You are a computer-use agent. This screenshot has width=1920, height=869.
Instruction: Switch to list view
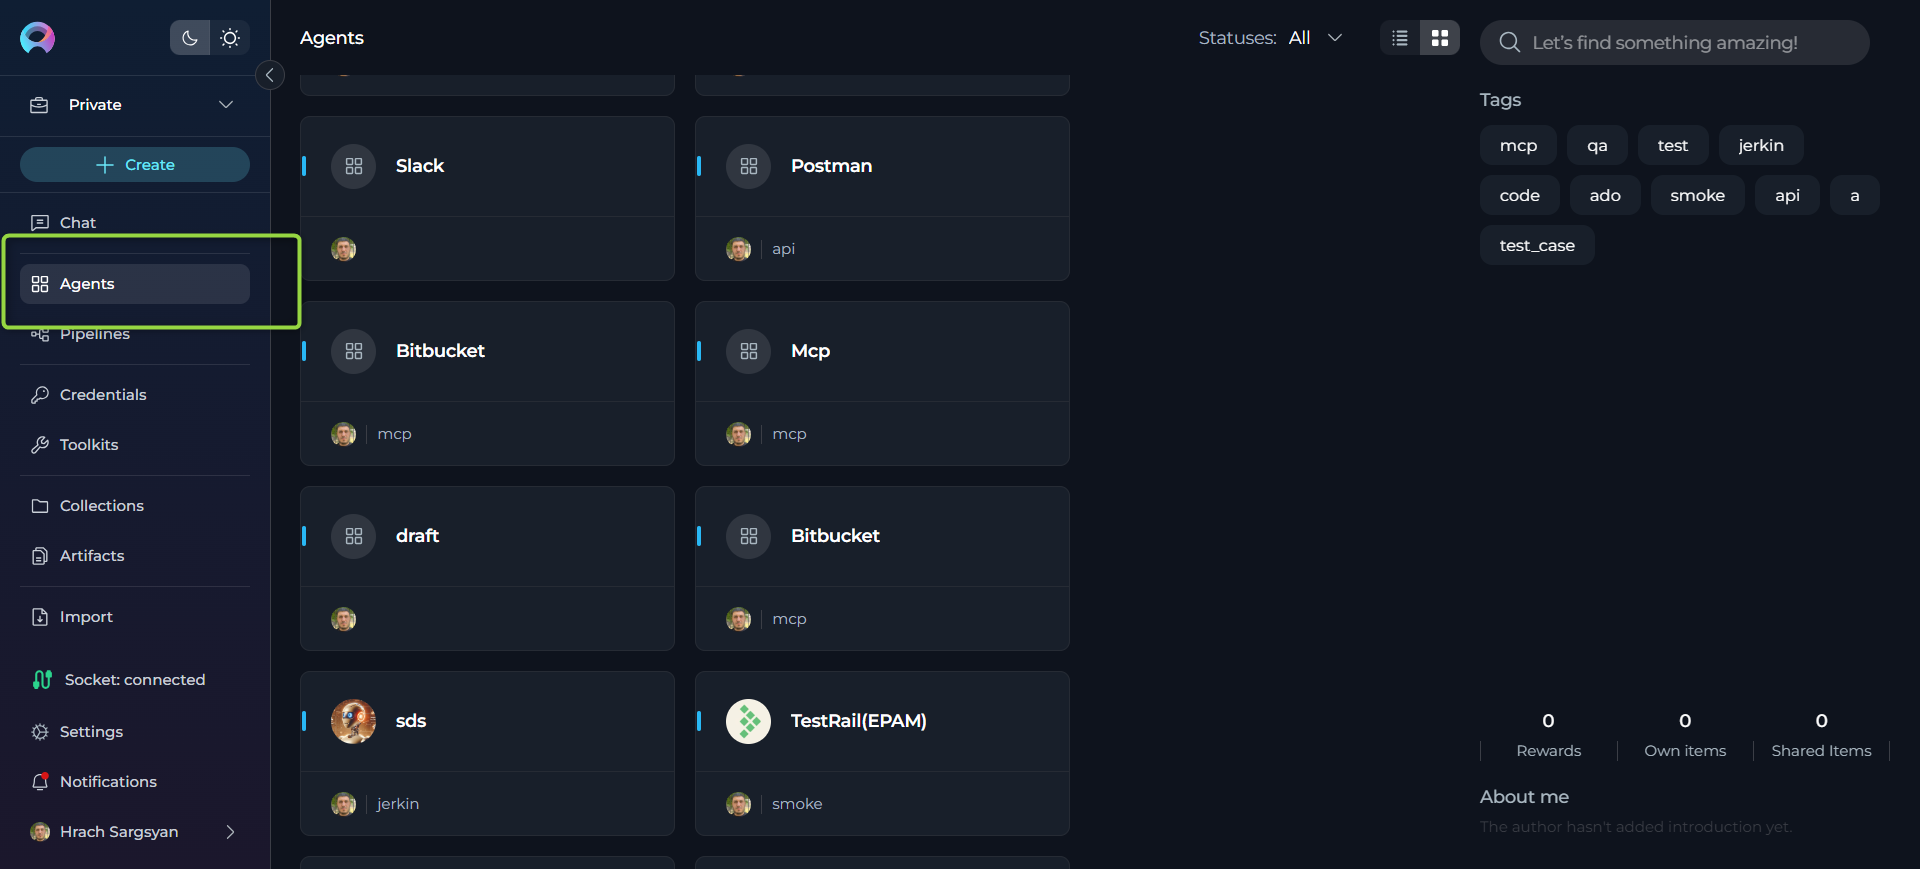coord(1400,38)
